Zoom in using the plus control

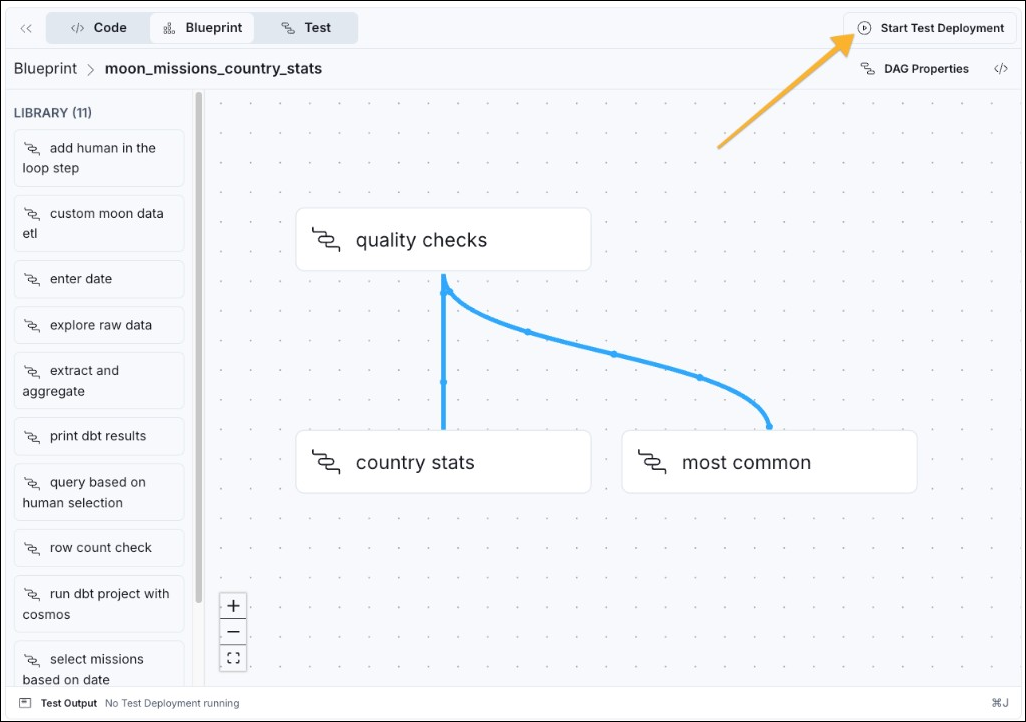(233, 605)
